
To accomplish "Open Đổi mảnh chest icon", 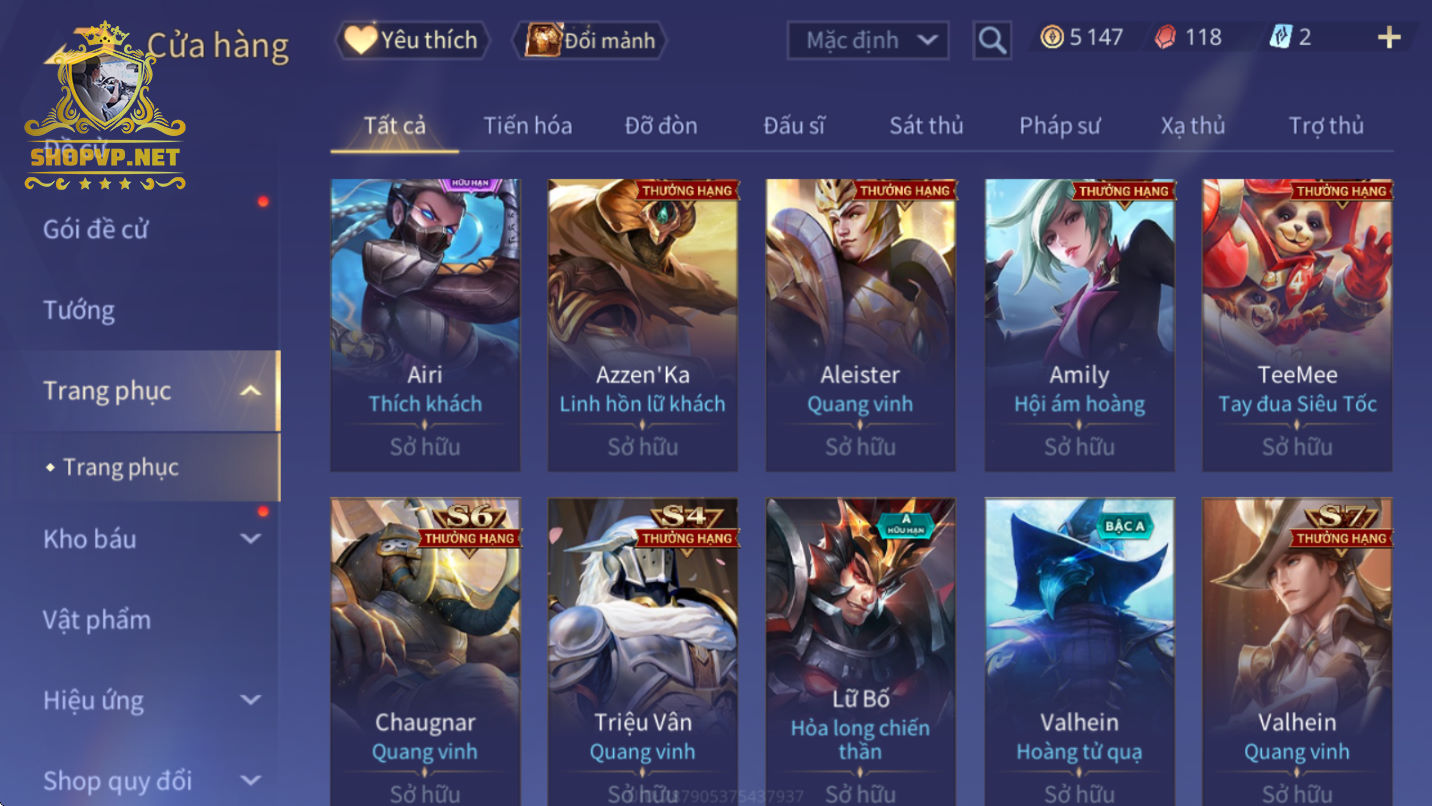I will pyautogui.click(x=544, y=40).
